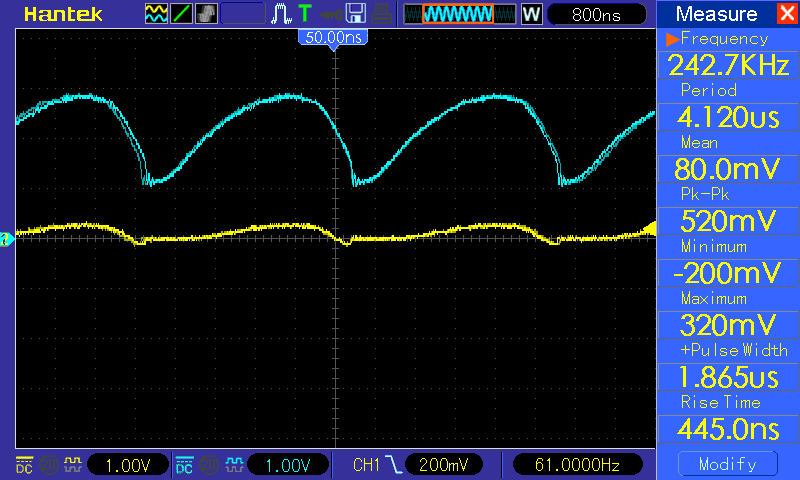Click the white pulse waveform icon
800x480 pixels.
[281, 14]
